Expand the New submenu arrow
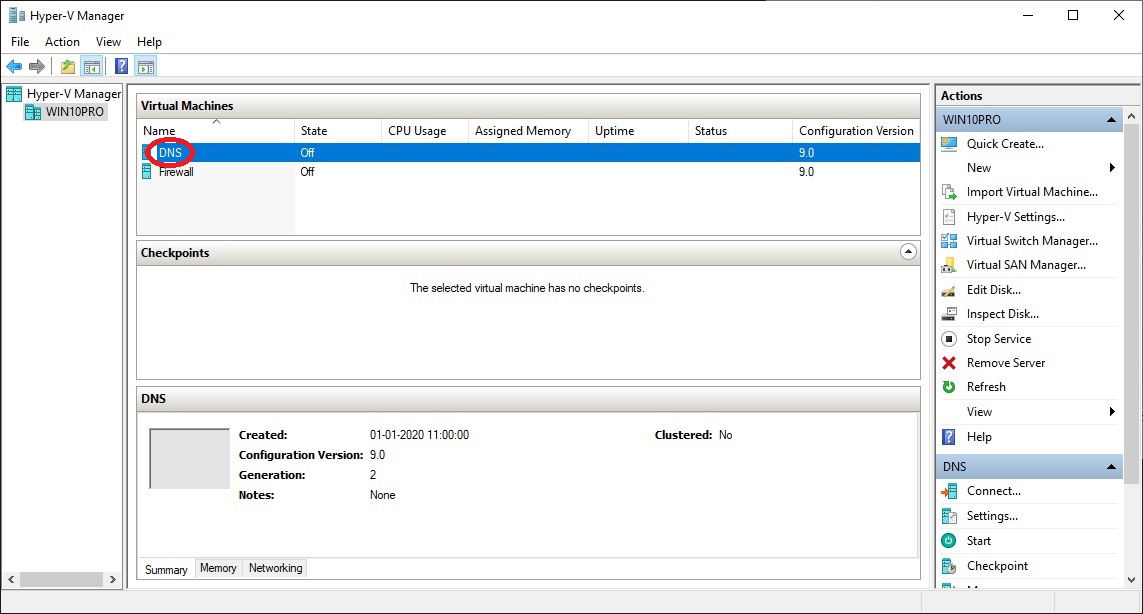Viewport: 1143px width, 614px height. click(1112, 168)
